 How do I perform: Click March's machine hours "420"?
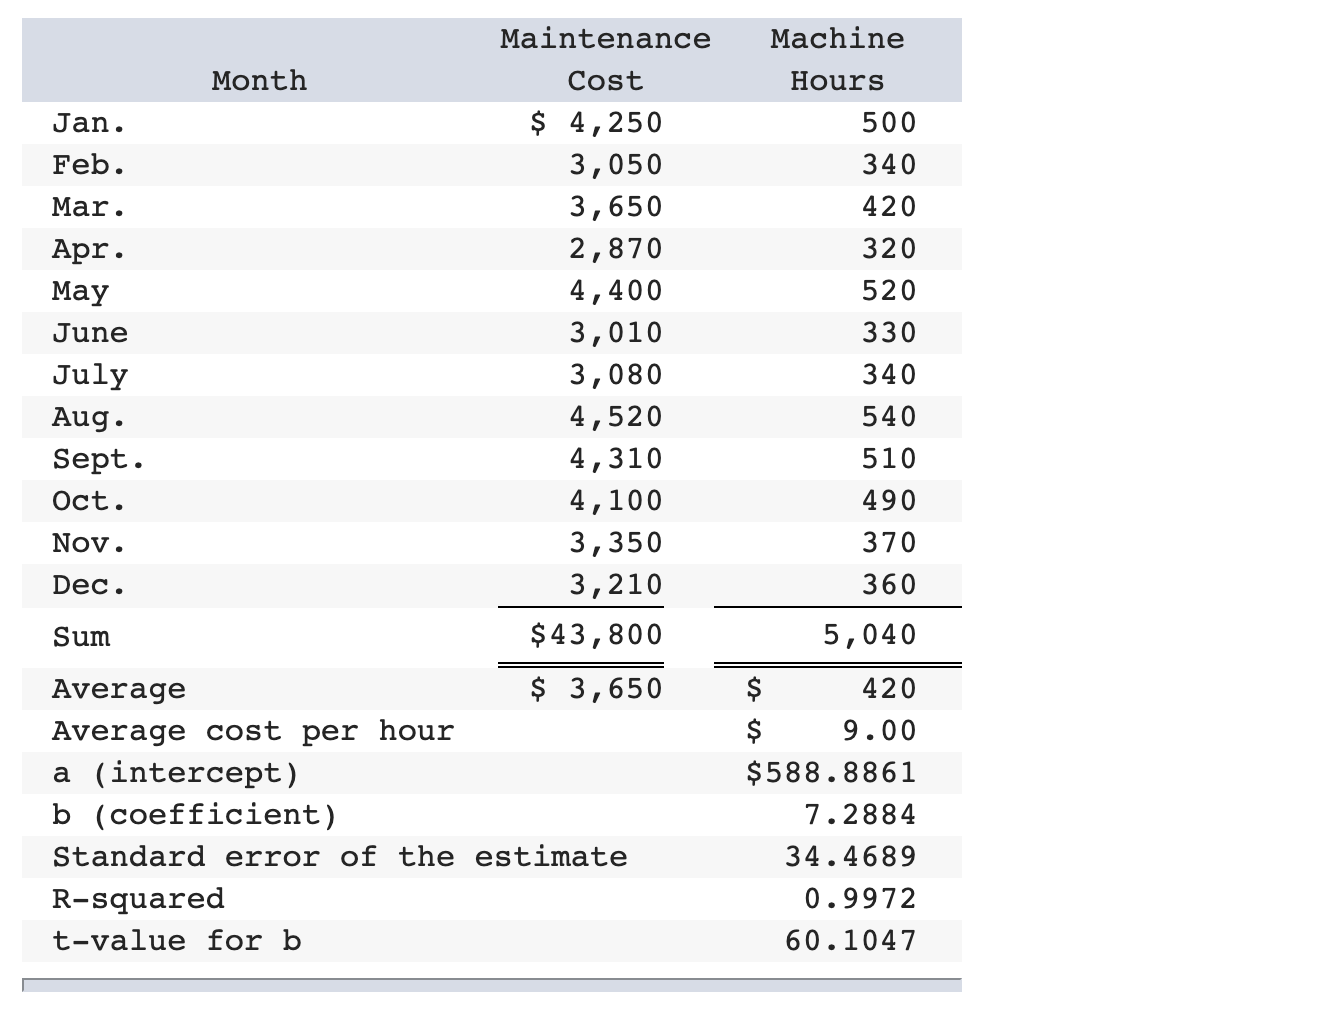(x=889, y=207)
